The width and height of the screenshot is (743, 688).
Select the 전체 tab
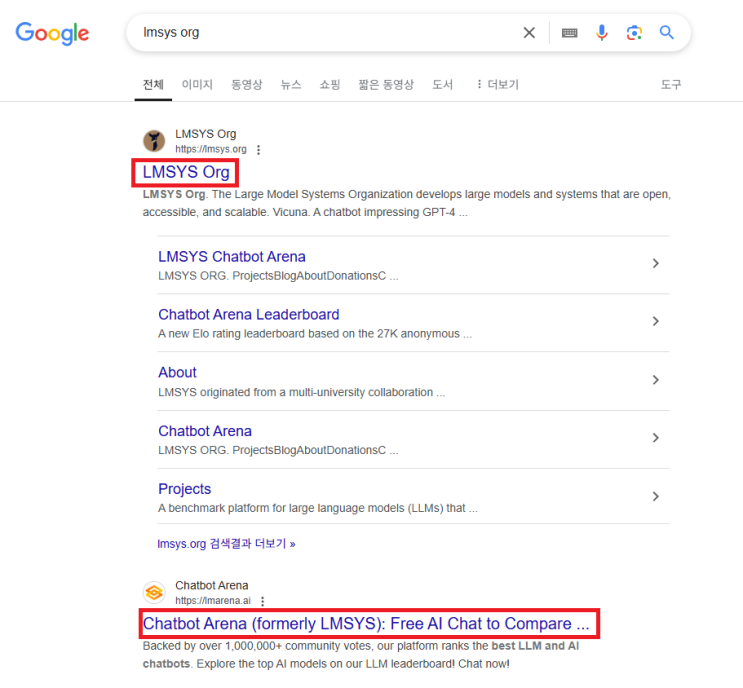pos(153,85)
